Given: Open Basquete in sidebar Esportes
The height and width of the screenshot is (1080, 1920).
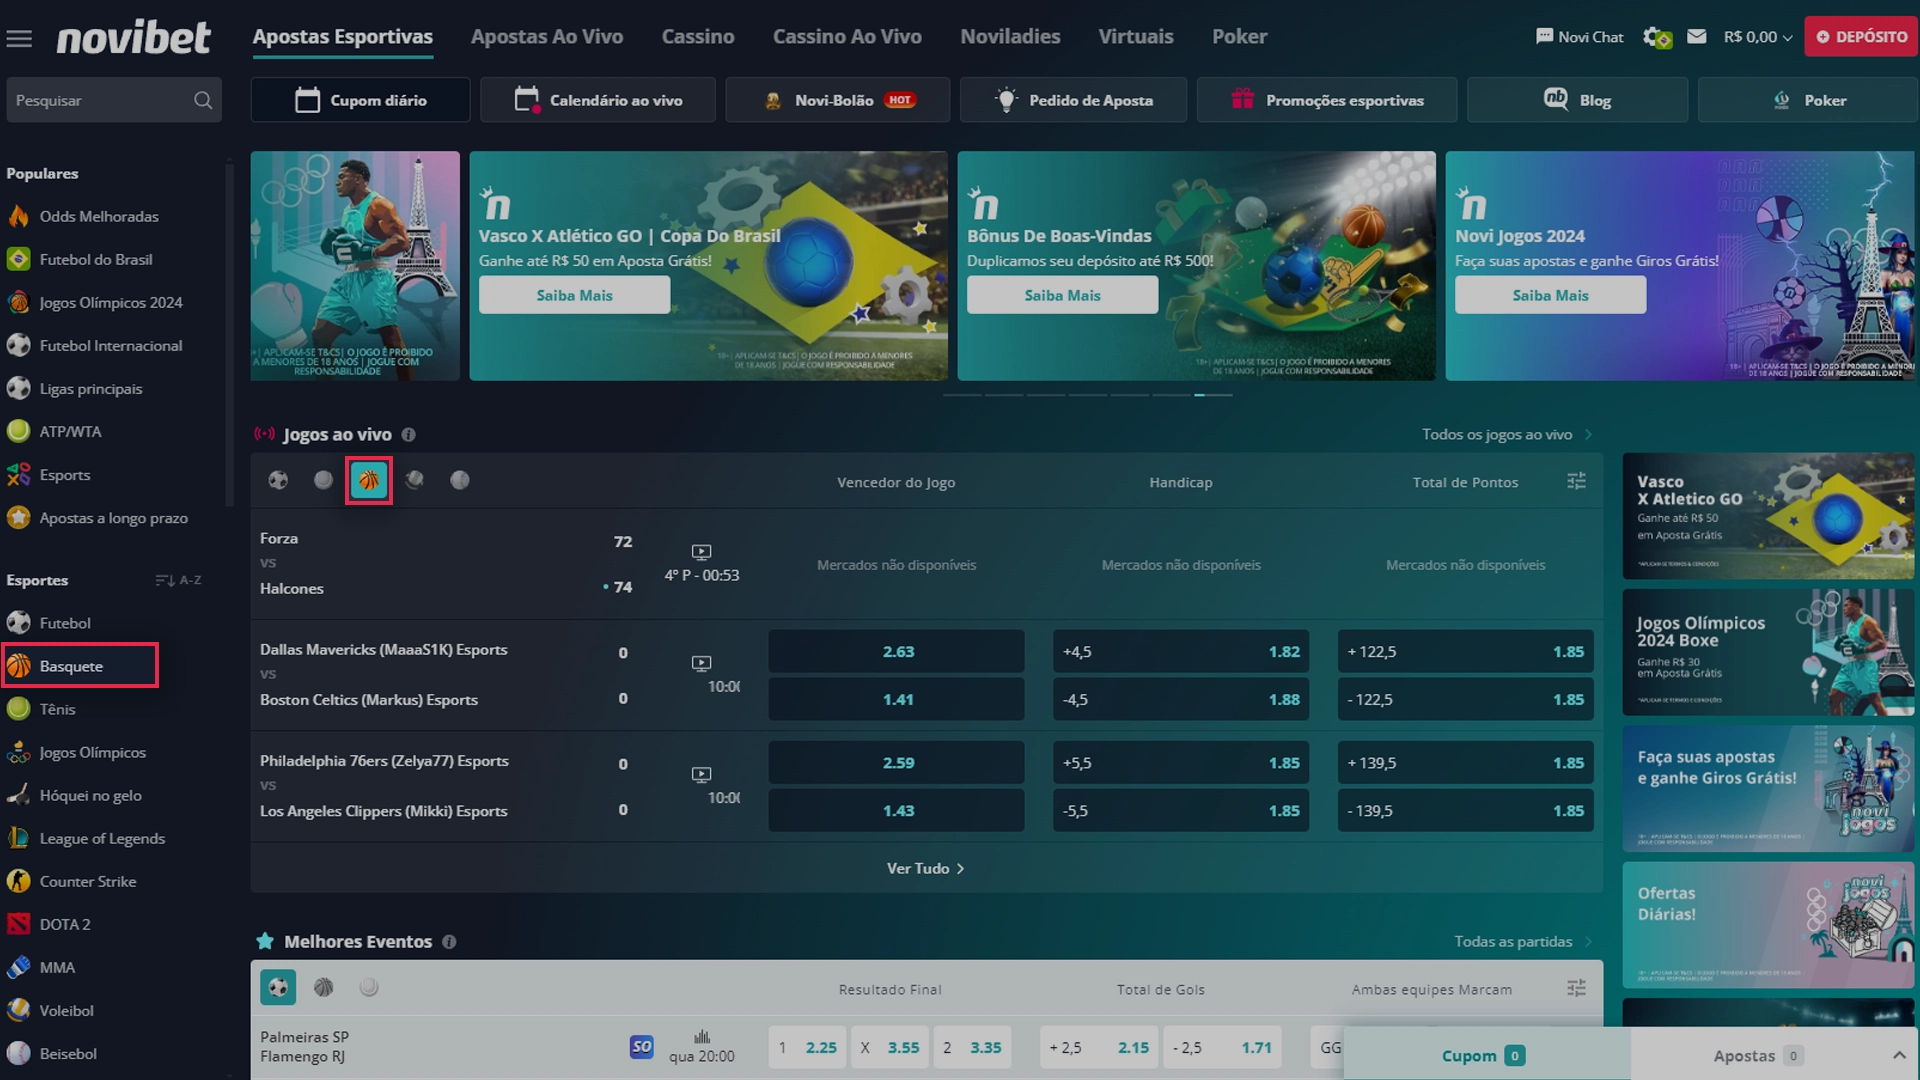Looking at the screenshot, I should (80, 666).
